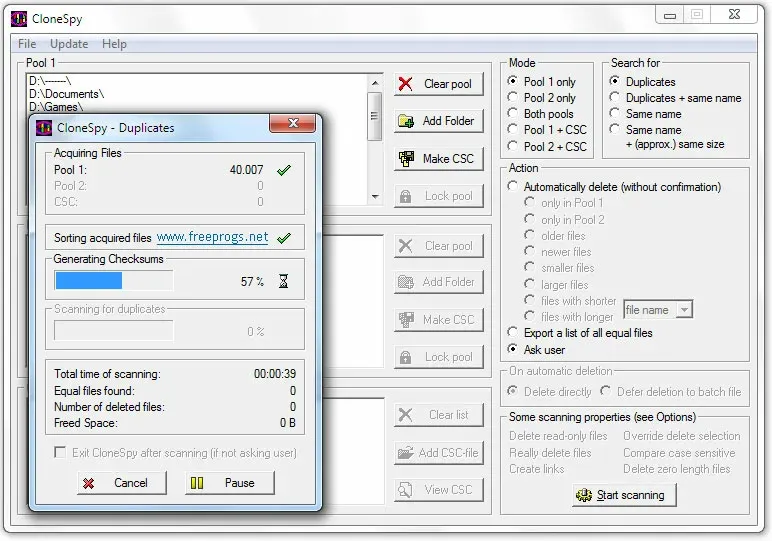This screenshot has width=772, height=541.
Task: Click the Pool 1 list scrollbar thumb
Action: (375, 116)
